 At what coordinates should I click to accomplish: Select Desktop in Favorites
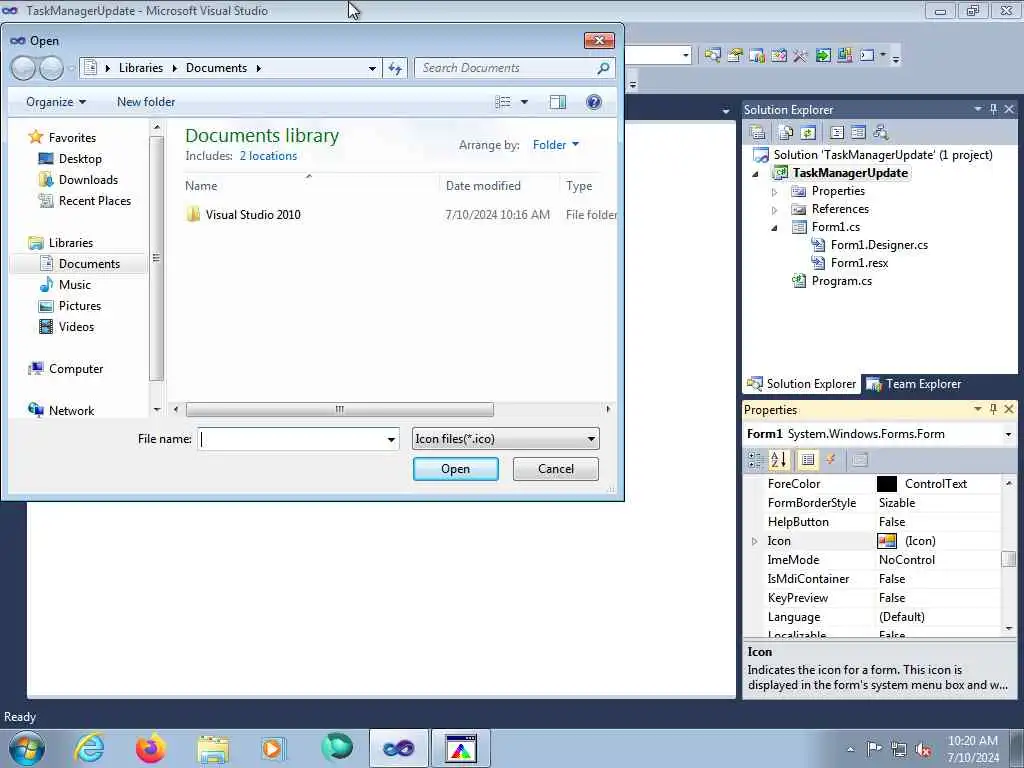(80, 159)
